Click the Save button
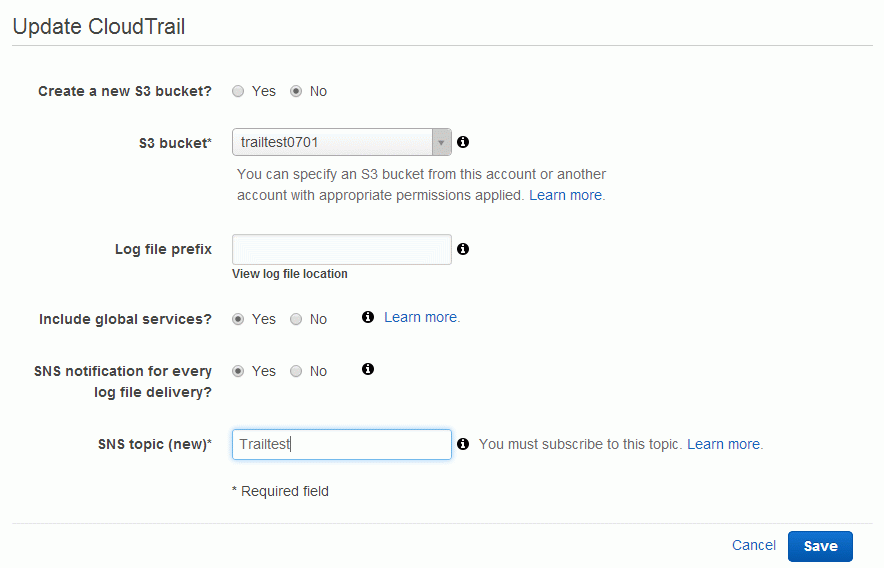This screenshot has width=884, height=568. point(820,546)
